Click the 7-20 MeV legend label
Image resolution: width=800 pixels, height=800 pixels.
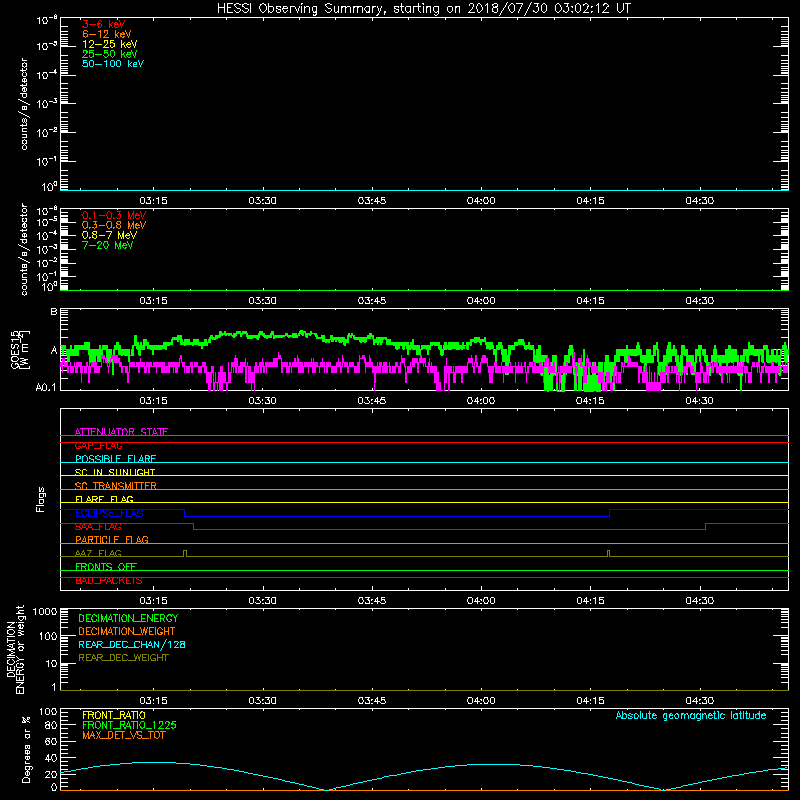(x=107, y=245)
